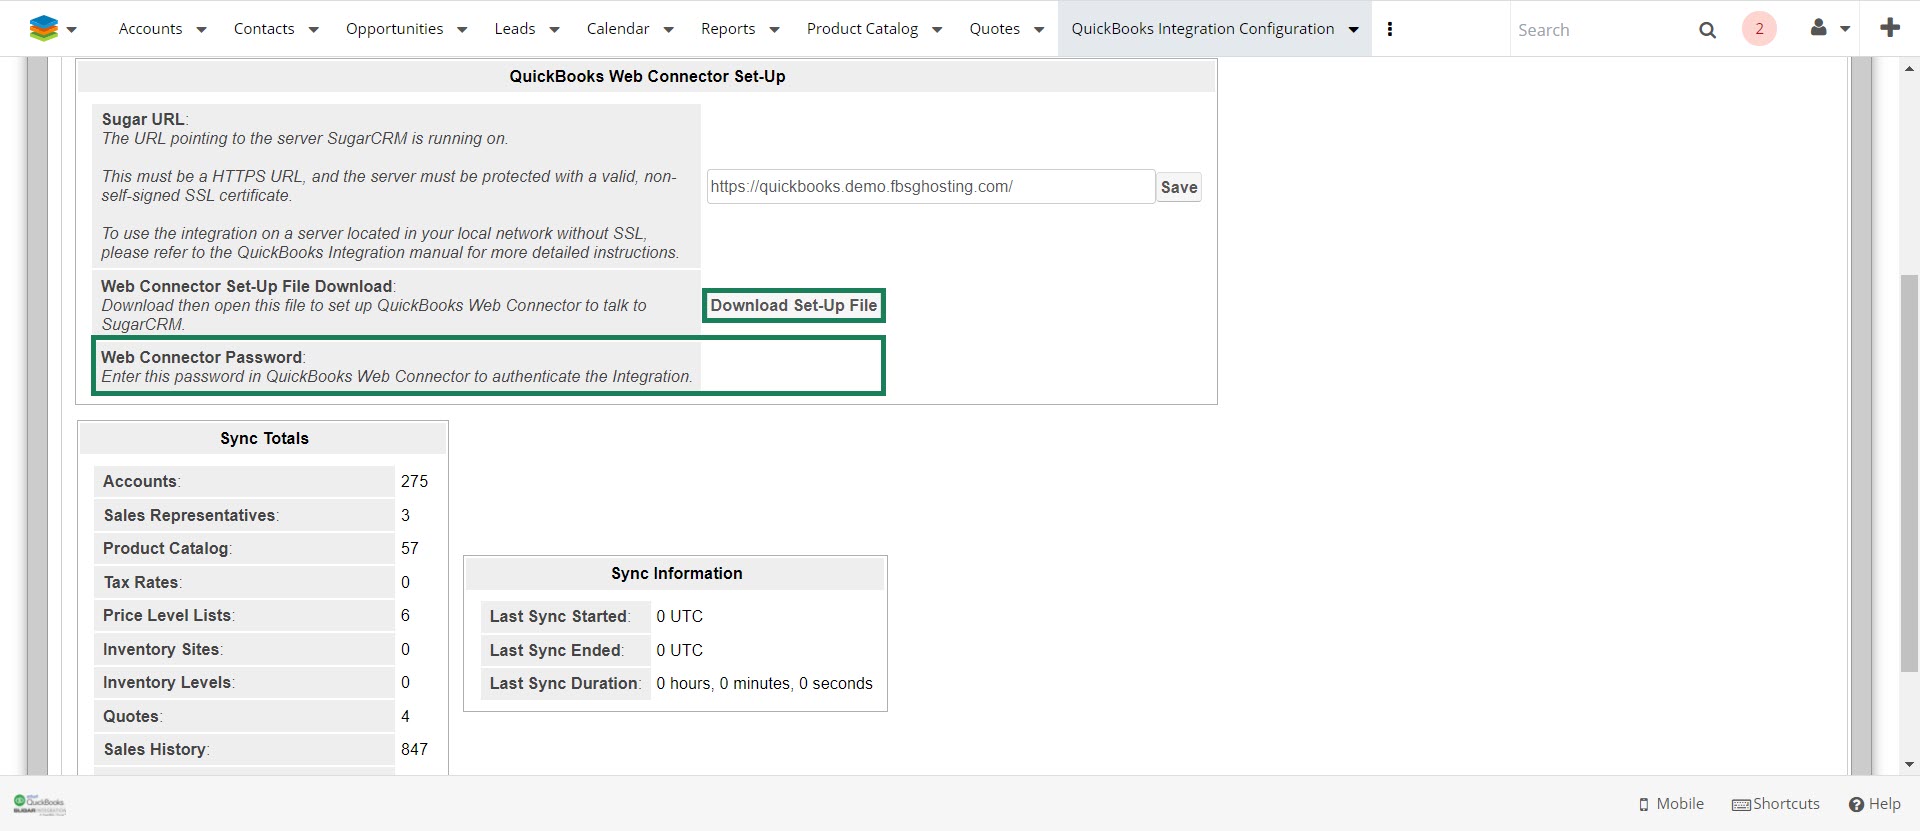1920x831 pixels.
Task: Expand the Opportunities dropdown arrow
Action: point(462,30)
